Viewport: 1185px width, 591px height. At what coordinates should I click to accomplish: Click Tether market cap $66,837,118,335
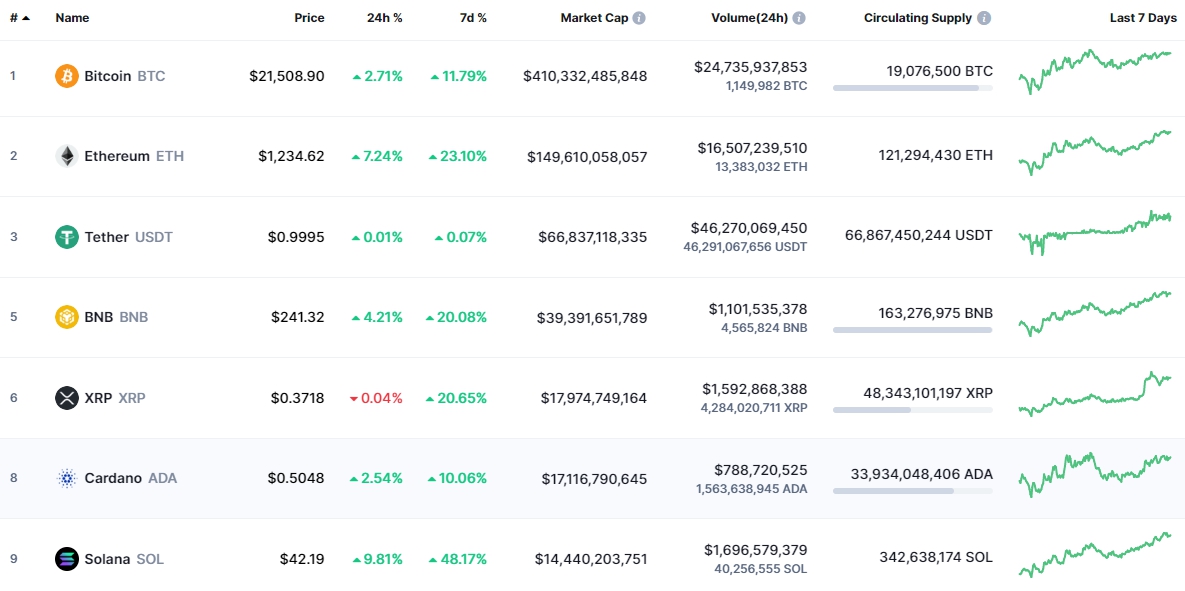(592, 237)
